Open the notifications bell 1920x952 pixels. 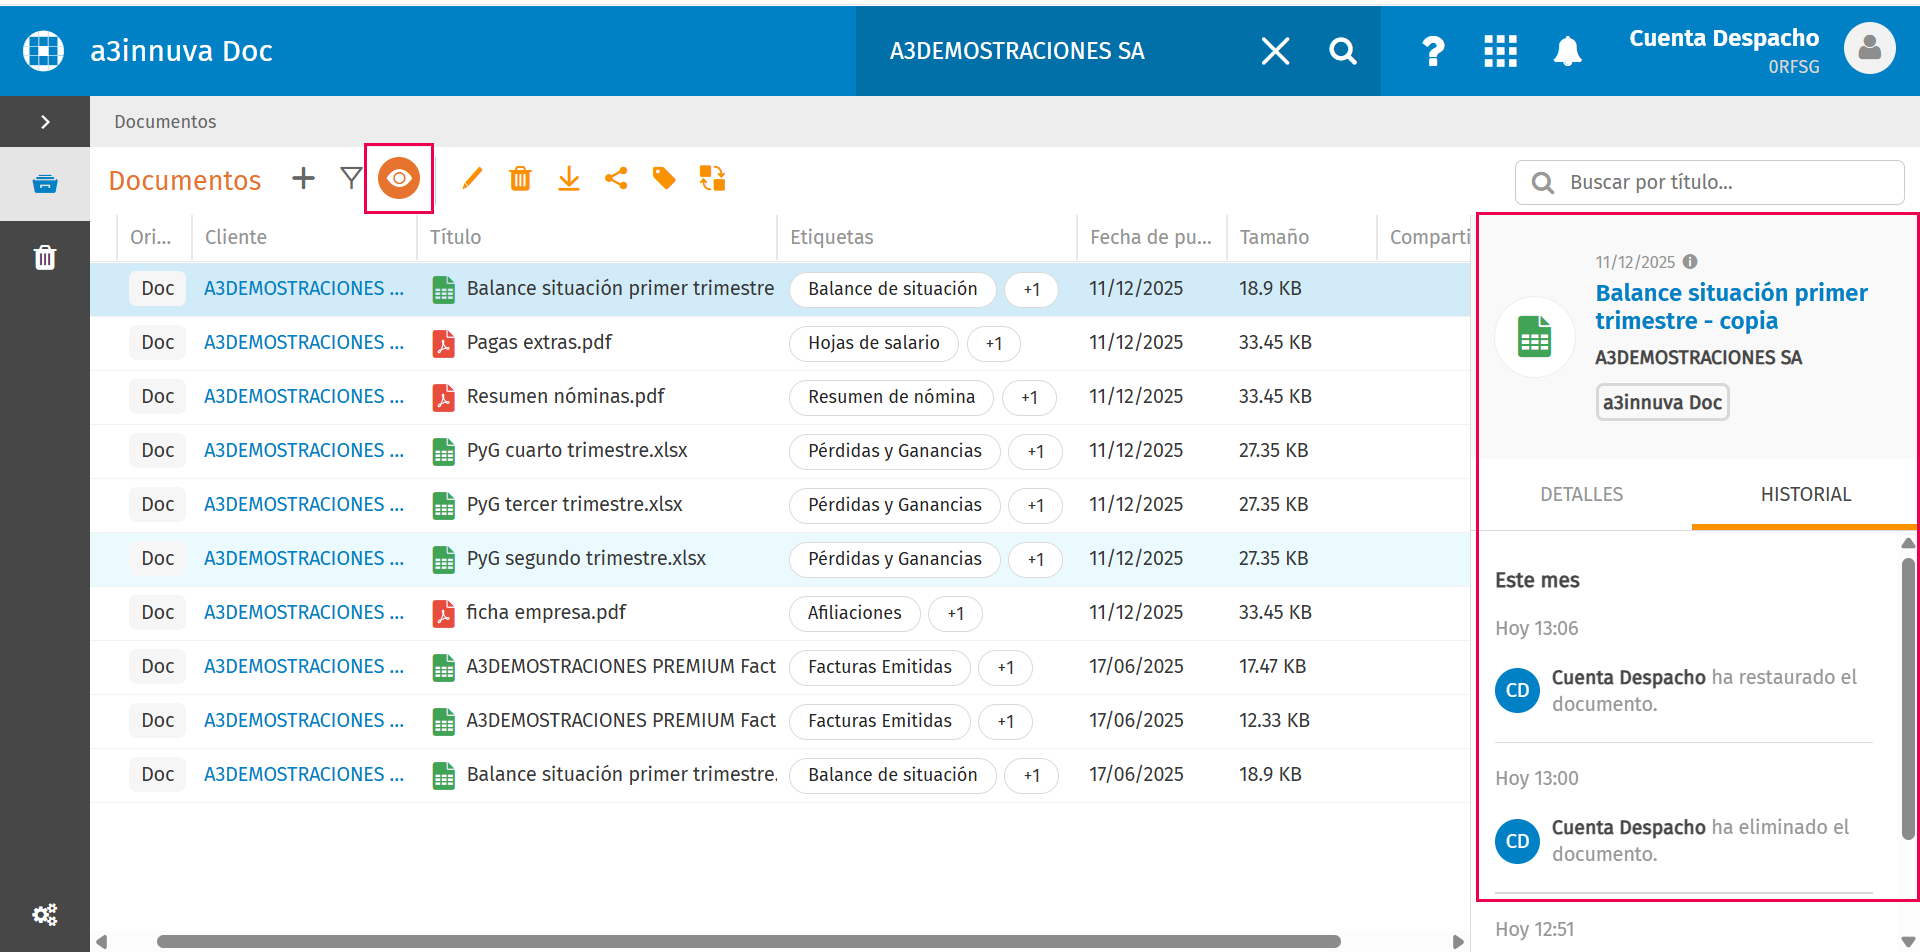(1567, 51)
